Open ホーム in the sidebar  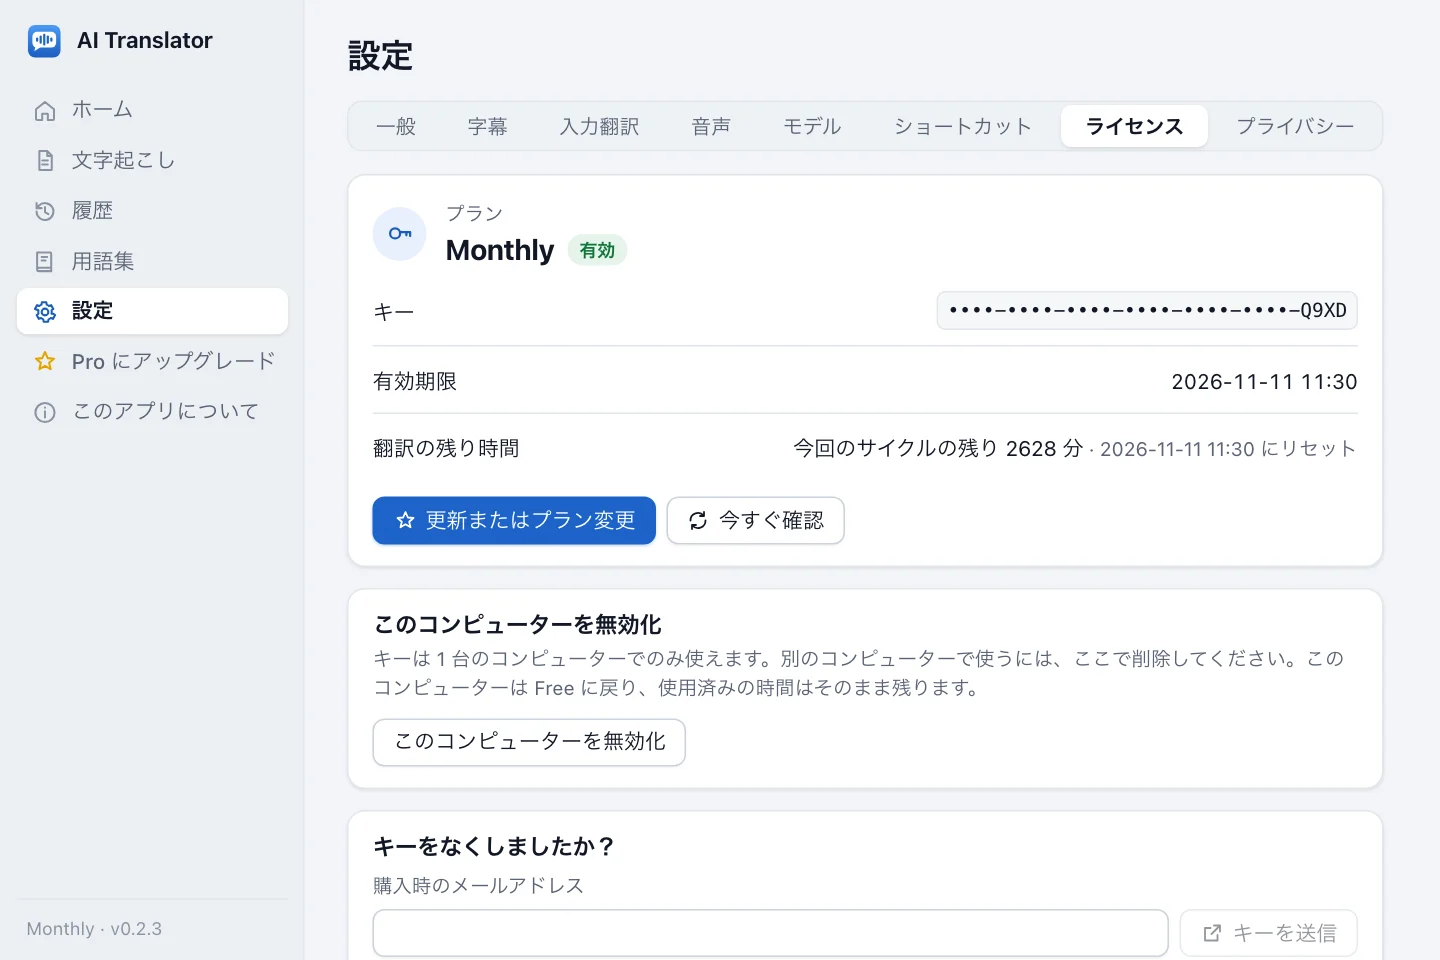pos(152,110)
